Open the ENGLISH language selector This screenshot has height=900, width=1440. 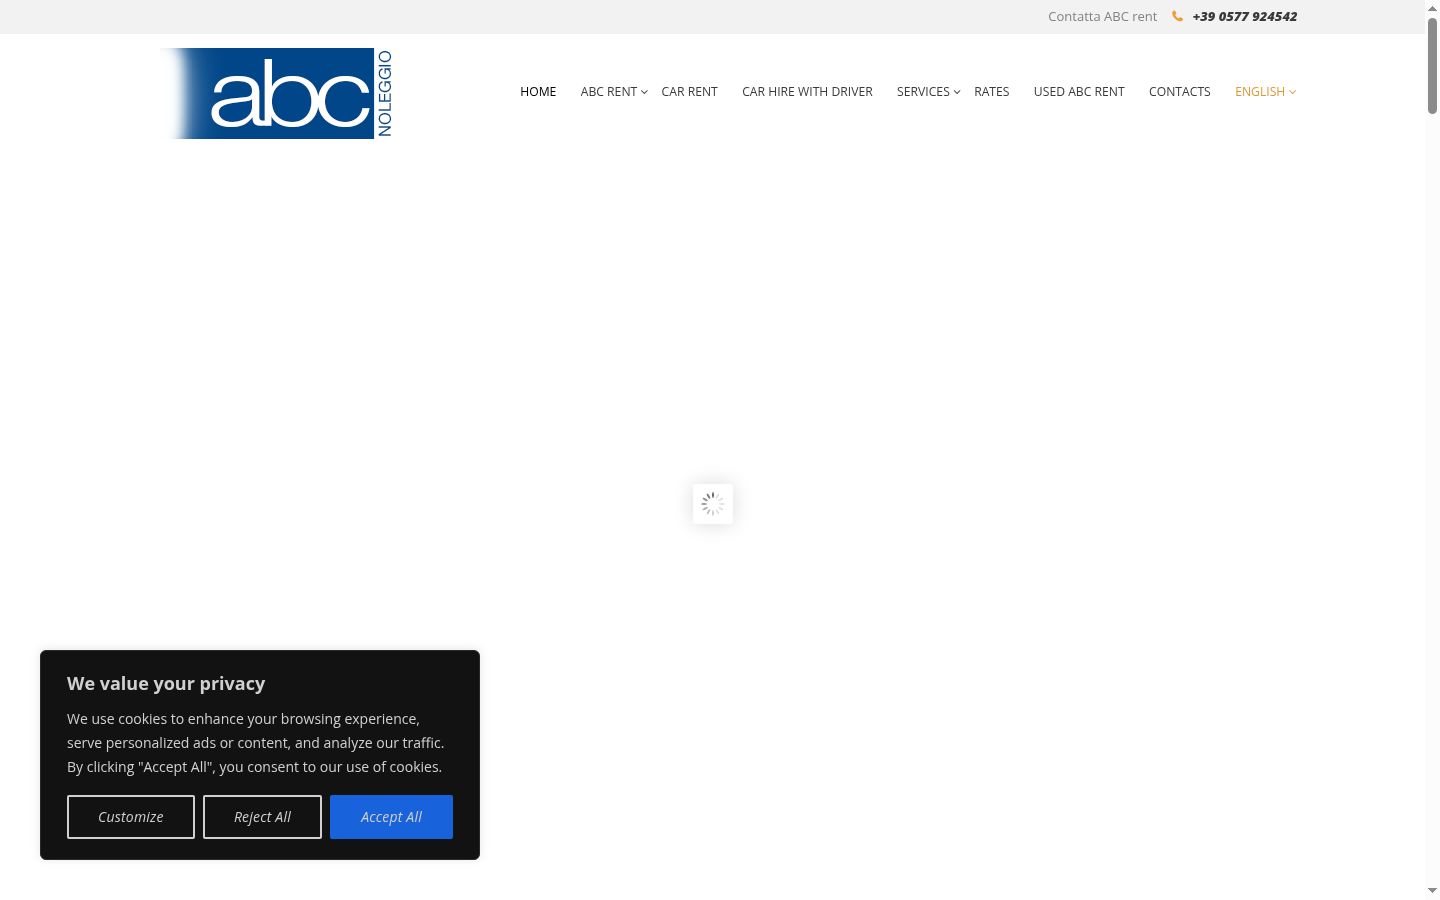point(1260,91)
